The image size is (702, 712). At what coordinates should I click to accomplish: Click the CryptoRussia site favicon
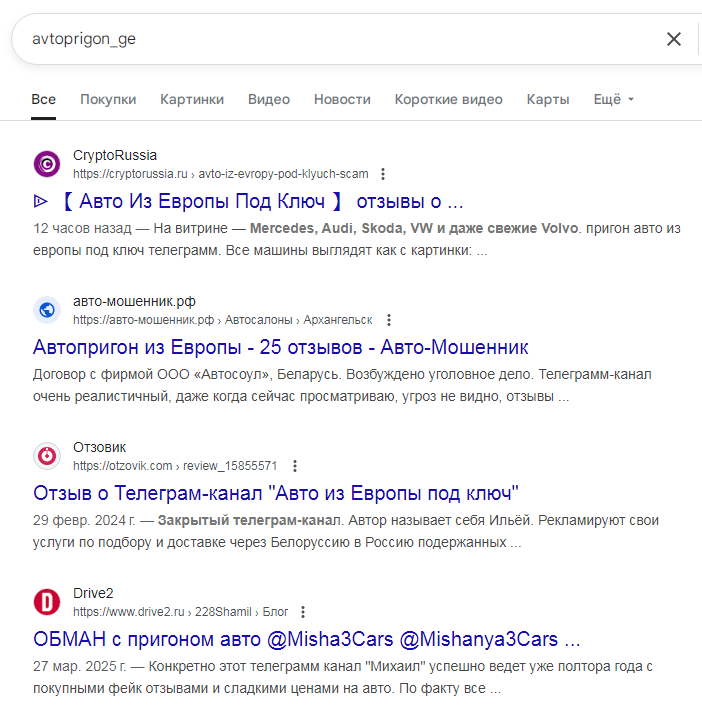46,163
